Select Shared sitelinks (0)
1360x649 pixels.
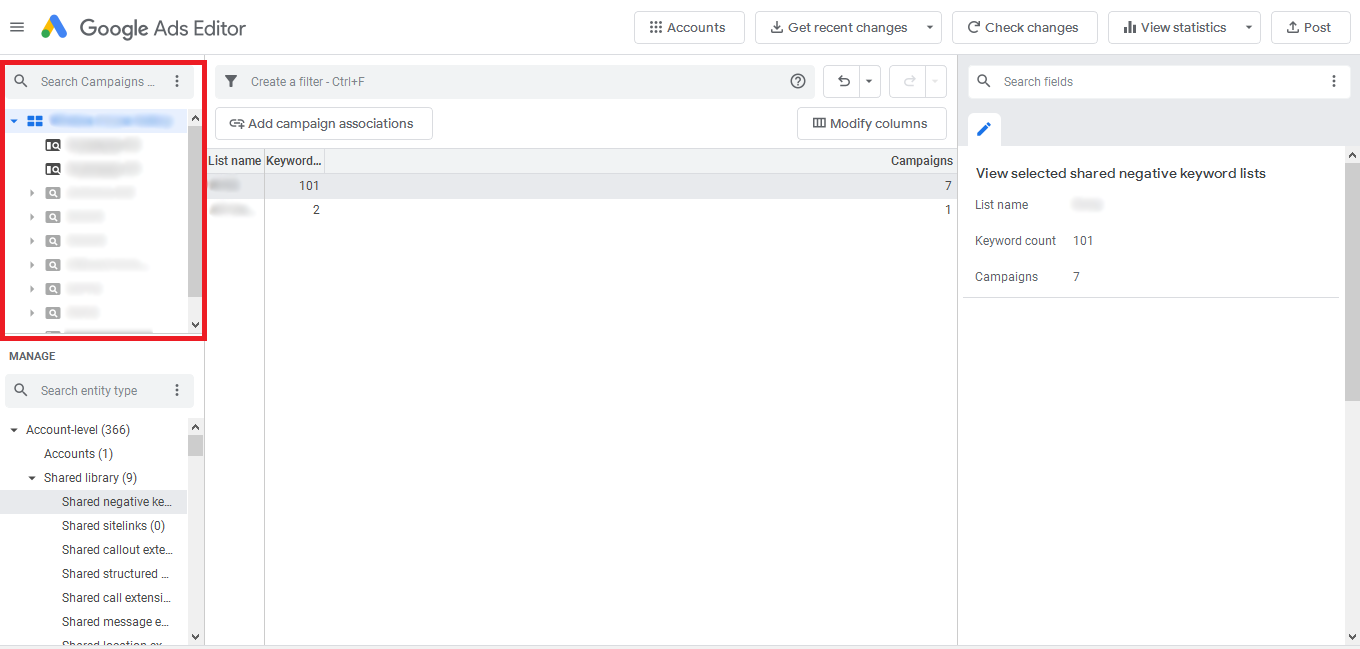click(x=113, y=526)
